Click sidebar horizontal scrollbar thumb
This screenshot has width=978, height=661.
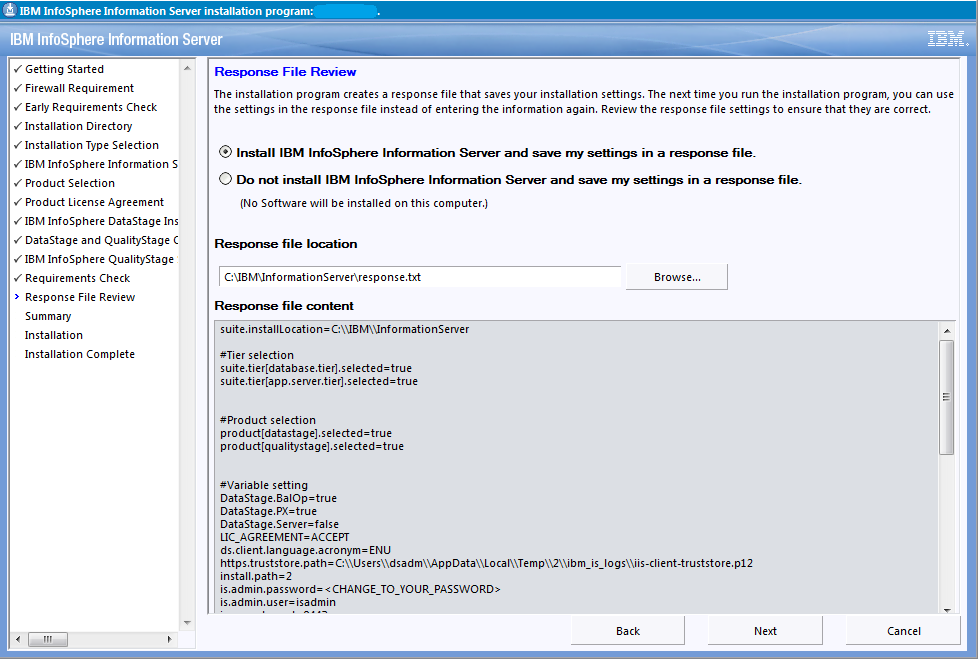coord(48,639)
